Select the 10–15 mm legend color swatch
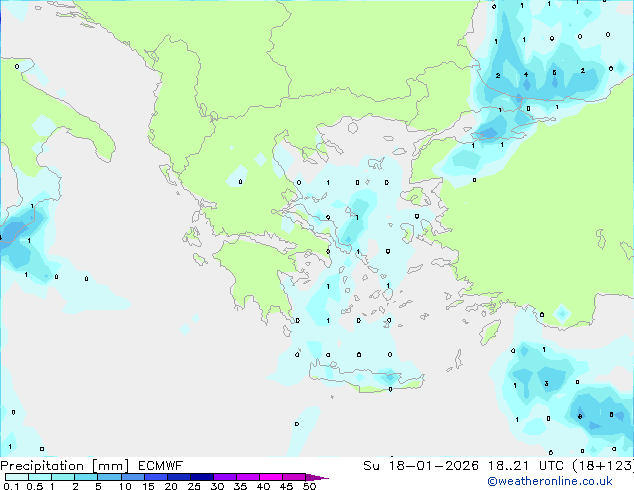 [132, 477]
